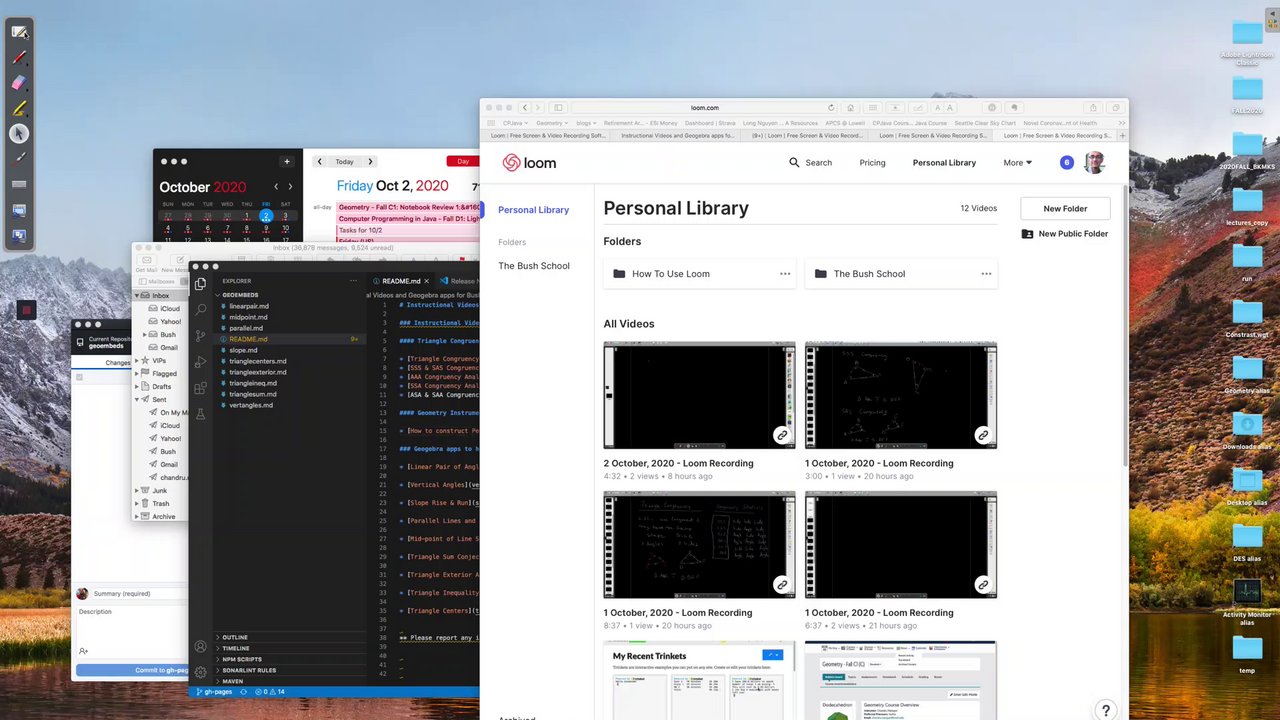The height and width of the screenshot is (720, 1280).
Task: Open vertangles.md in VS Code explorer
Action: 250,405
